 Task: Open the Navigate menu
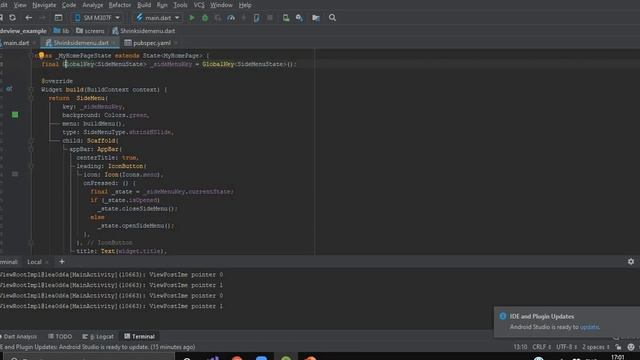coord(44,5)
